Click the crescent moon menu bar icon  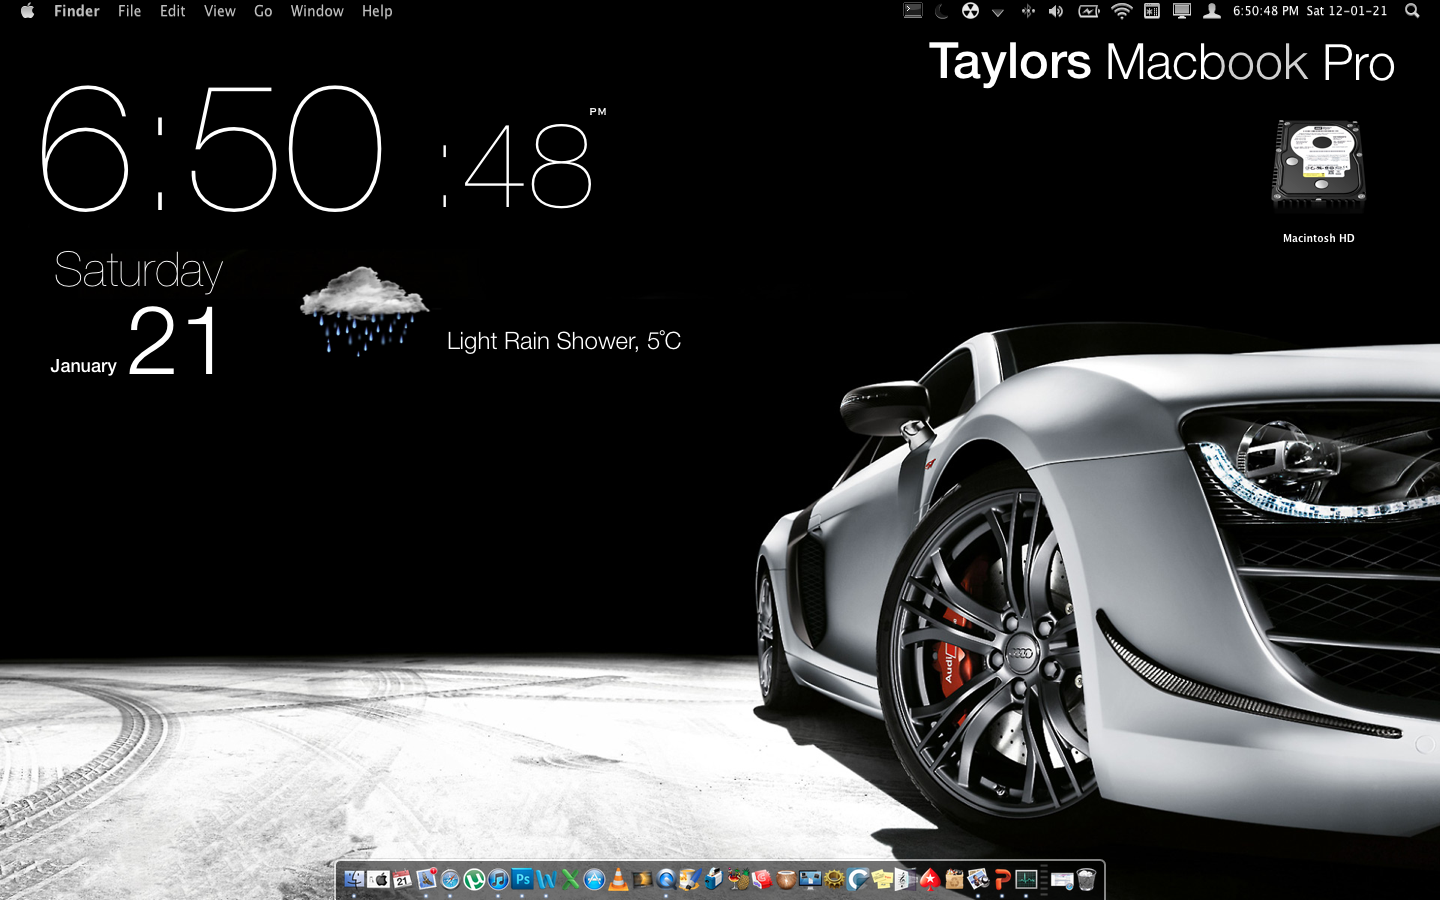(x=941, y=11)
